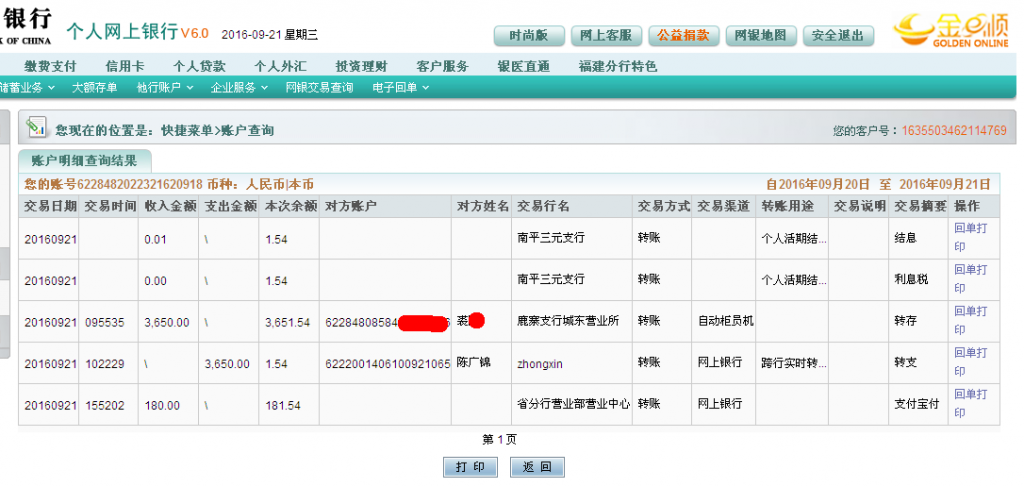Select 网银交易查询 submenu item
The width and height of the screenshot is (1024, 487).
(319, 87)
